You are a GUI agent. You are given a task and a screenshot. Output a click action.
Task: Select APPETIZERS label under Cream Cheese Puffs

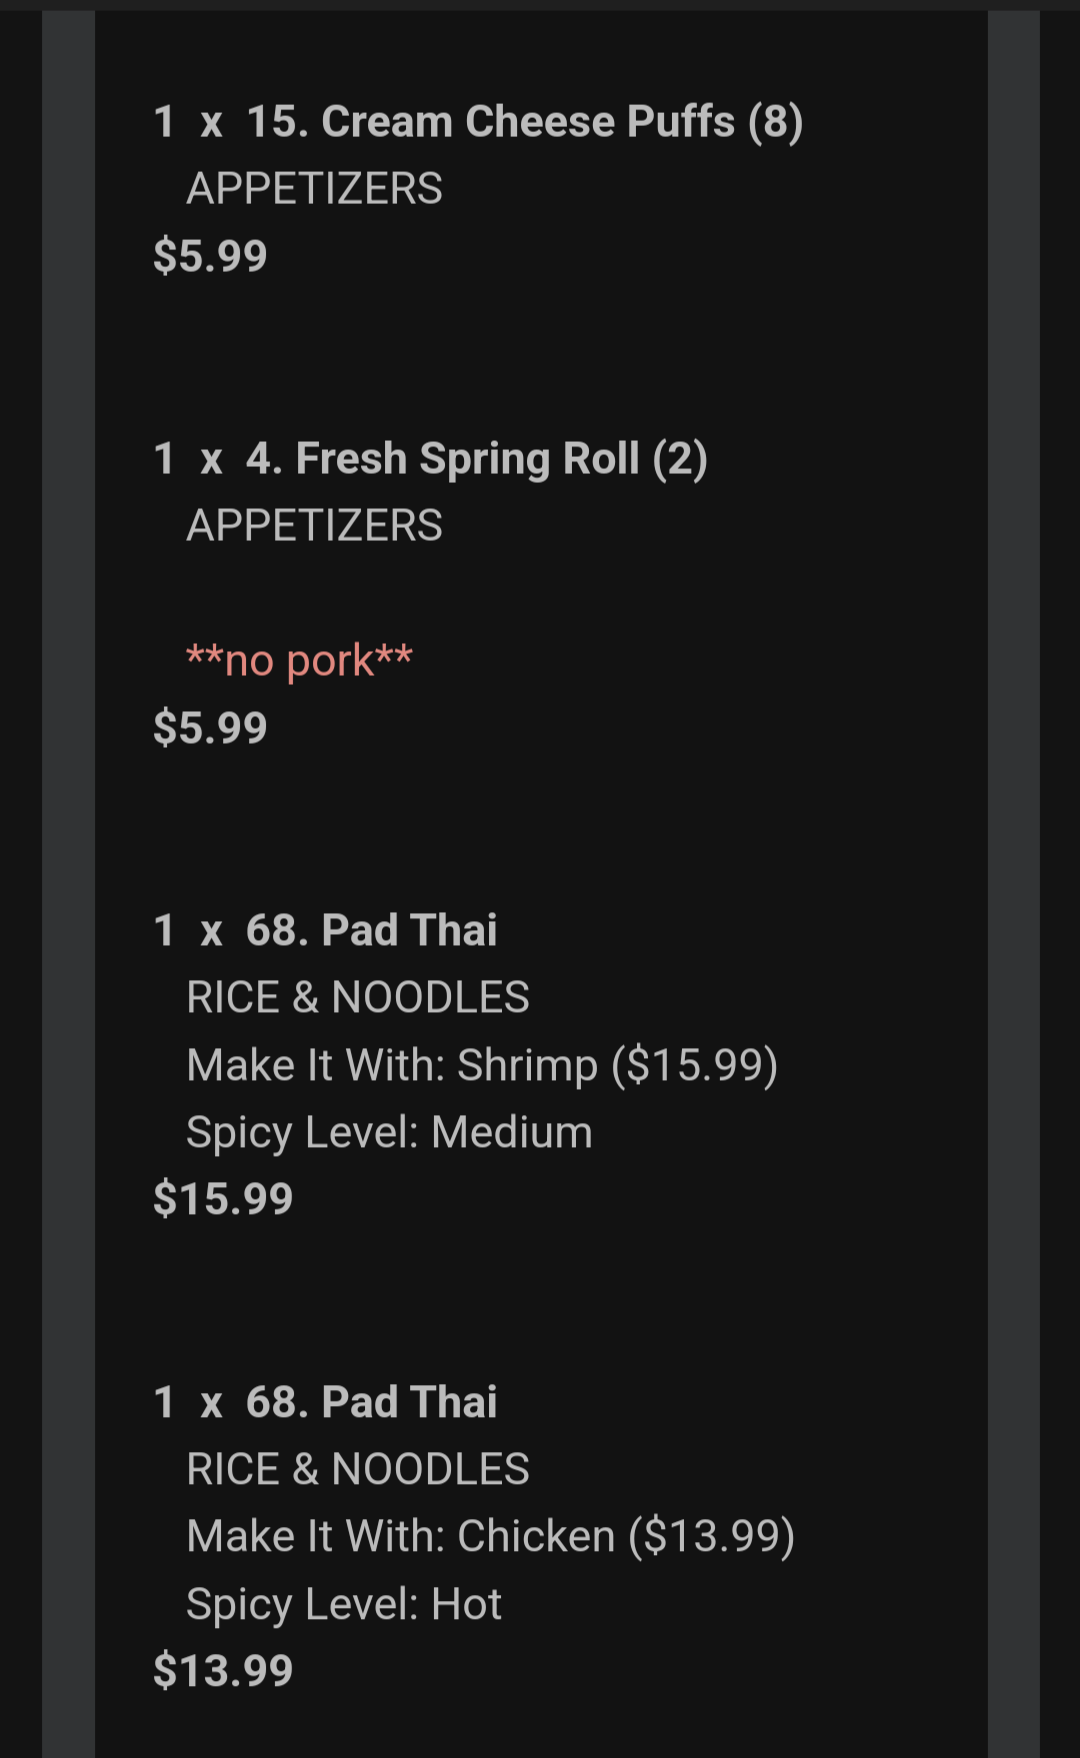314,189
